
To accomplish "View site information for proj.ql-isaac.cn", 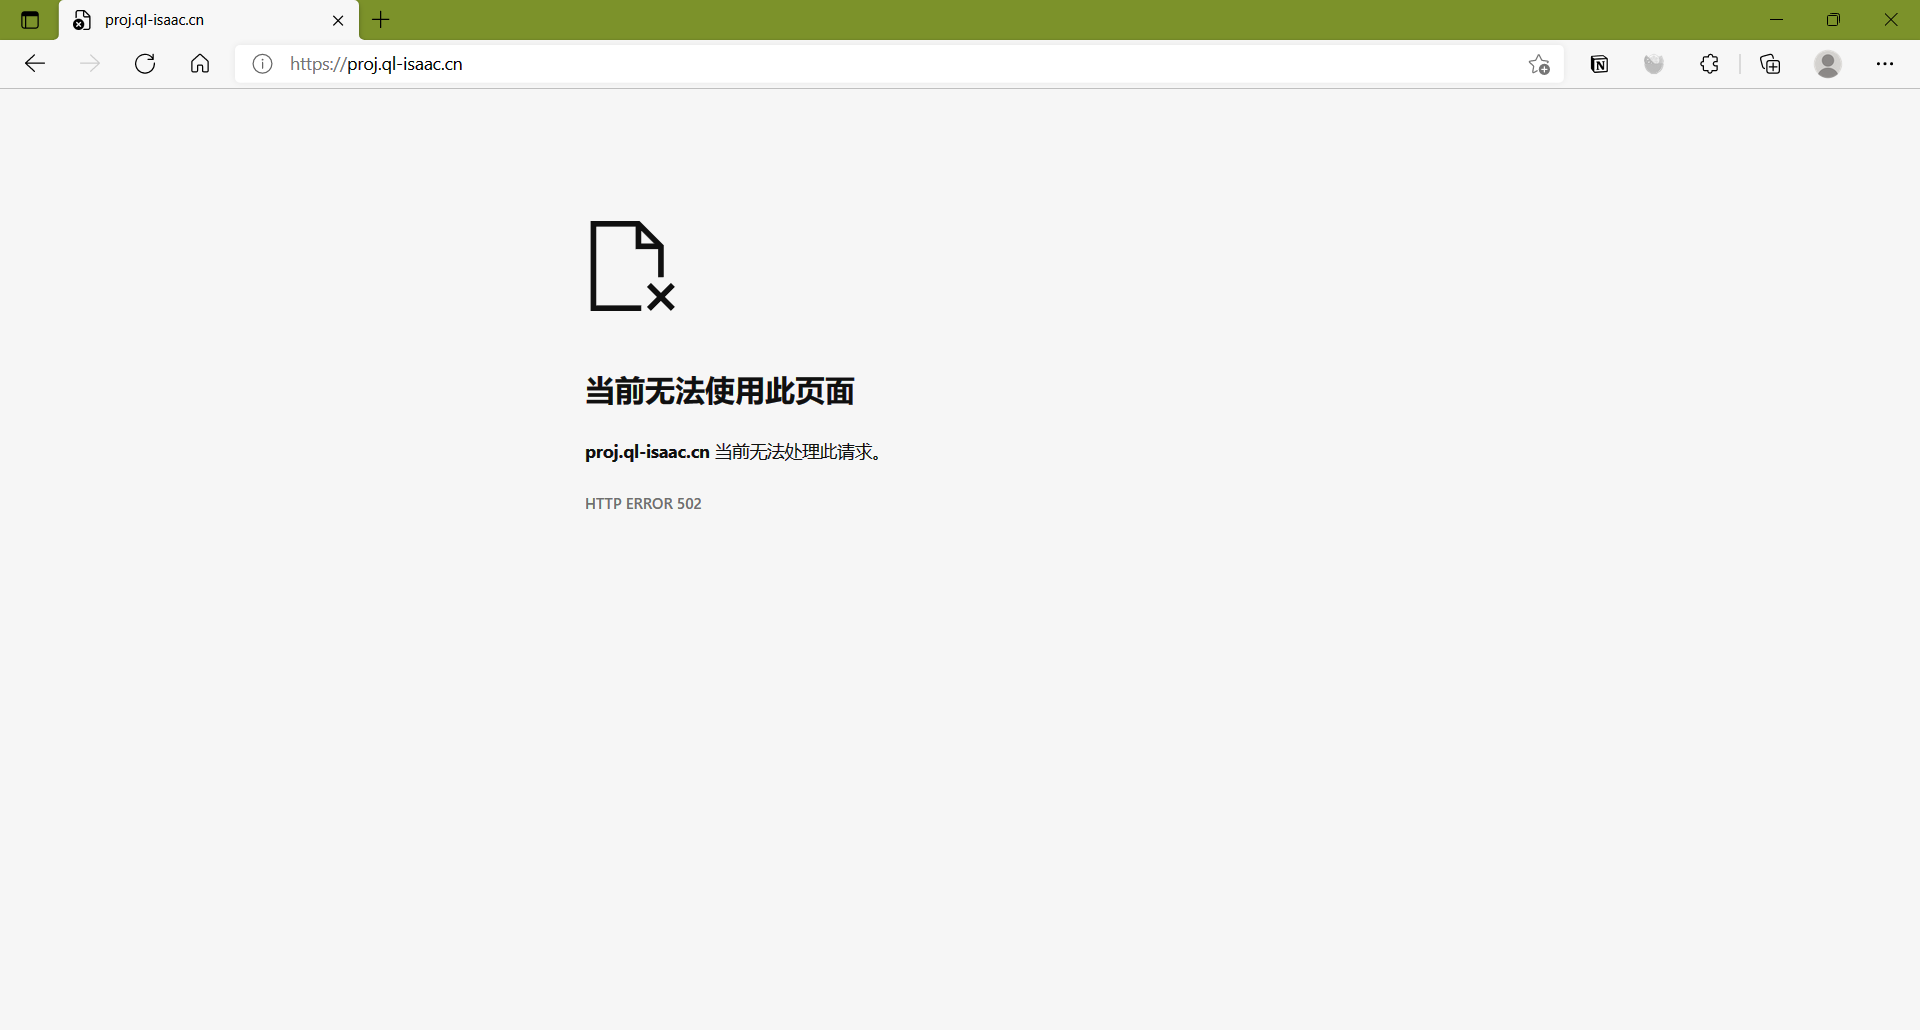I will pos(261,63).
